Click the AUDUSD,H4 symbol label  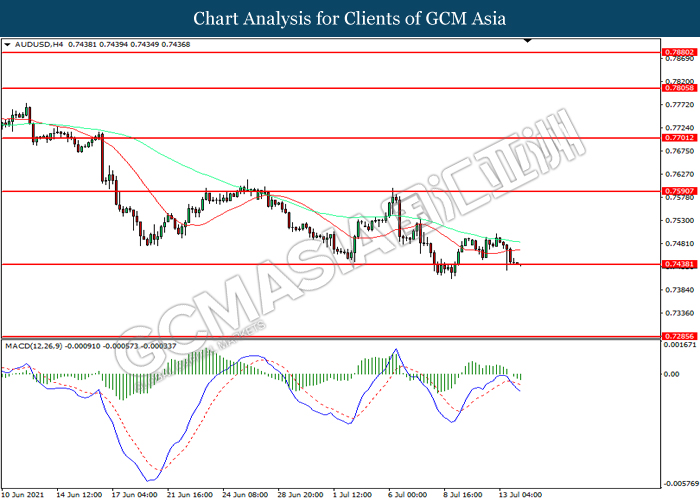click(39, 45)
